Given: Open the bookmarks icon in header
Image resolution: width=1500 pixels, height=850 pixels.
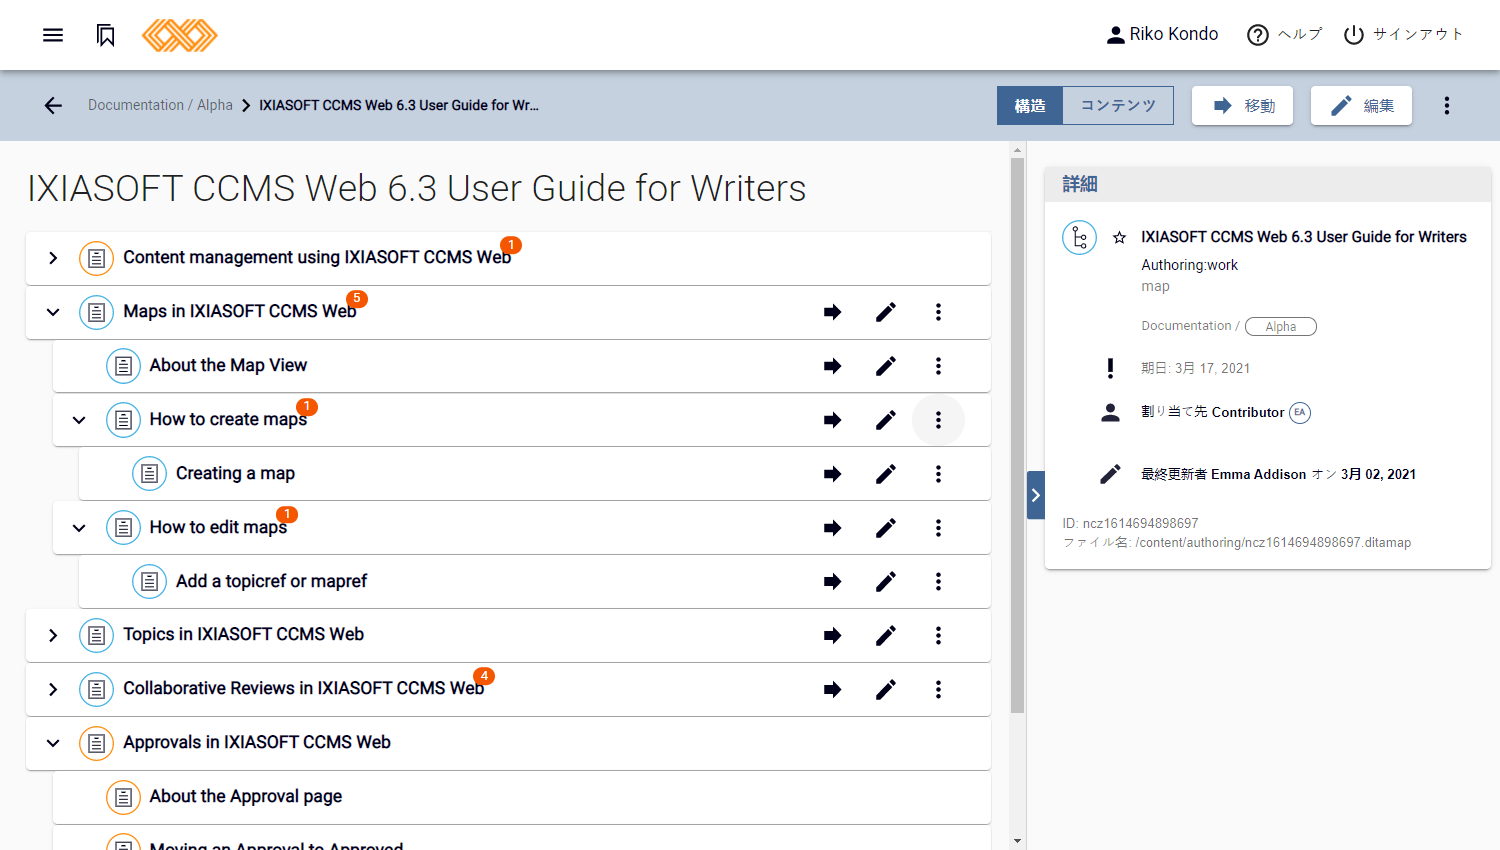Looking at the screenshot, I should [x=106, y=35].
